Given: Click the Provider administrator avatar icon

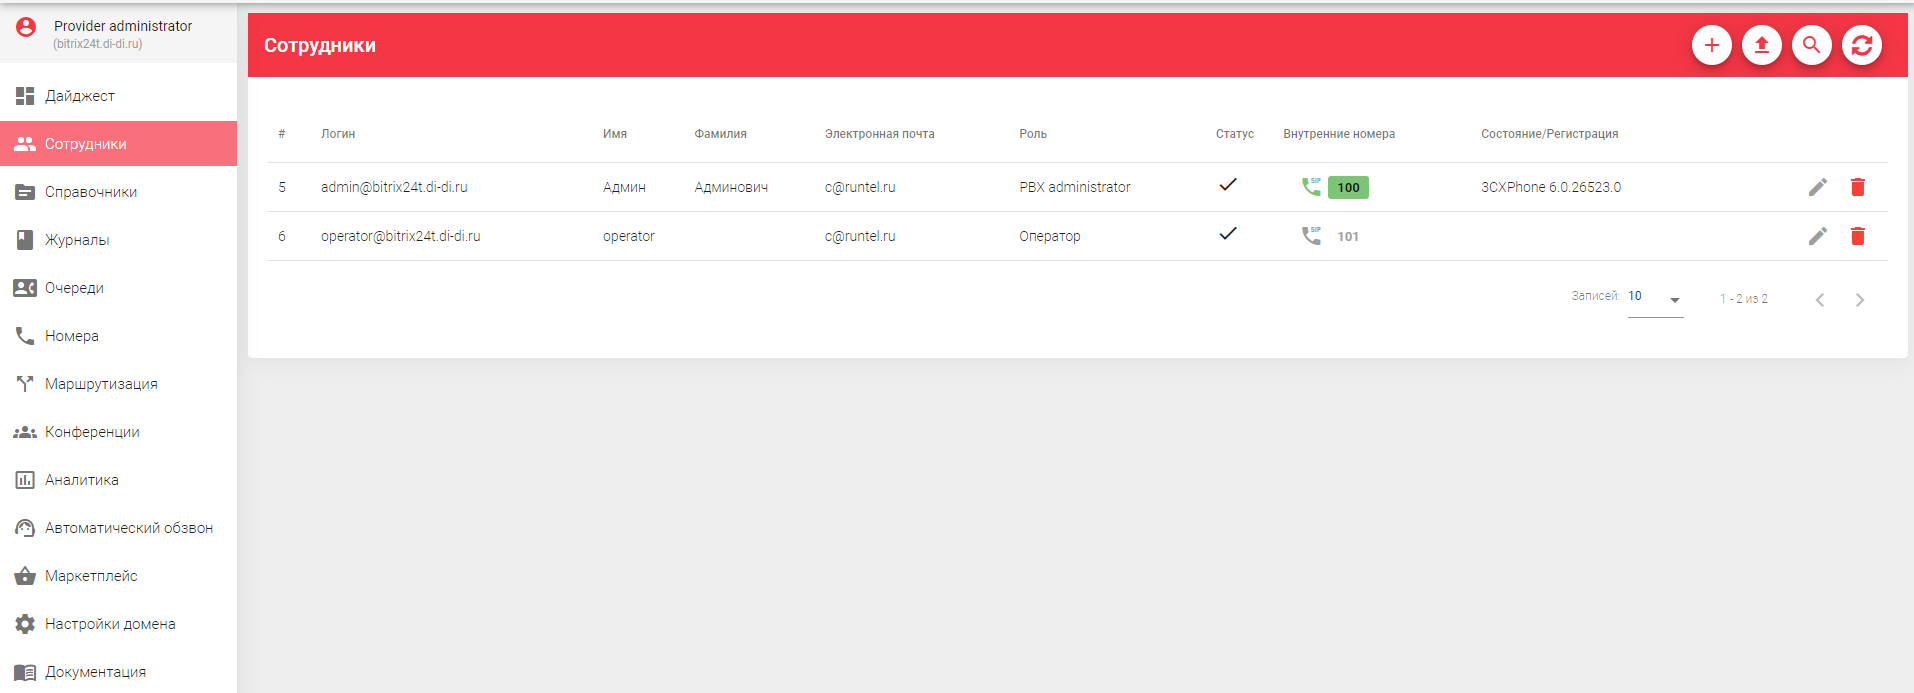Looking at the screenshot, I should point(26,27).
